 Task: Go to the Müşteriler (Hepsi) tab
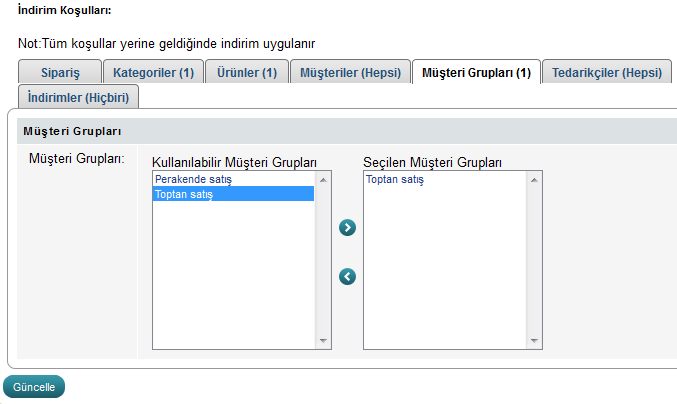click(x=350, y=73)
